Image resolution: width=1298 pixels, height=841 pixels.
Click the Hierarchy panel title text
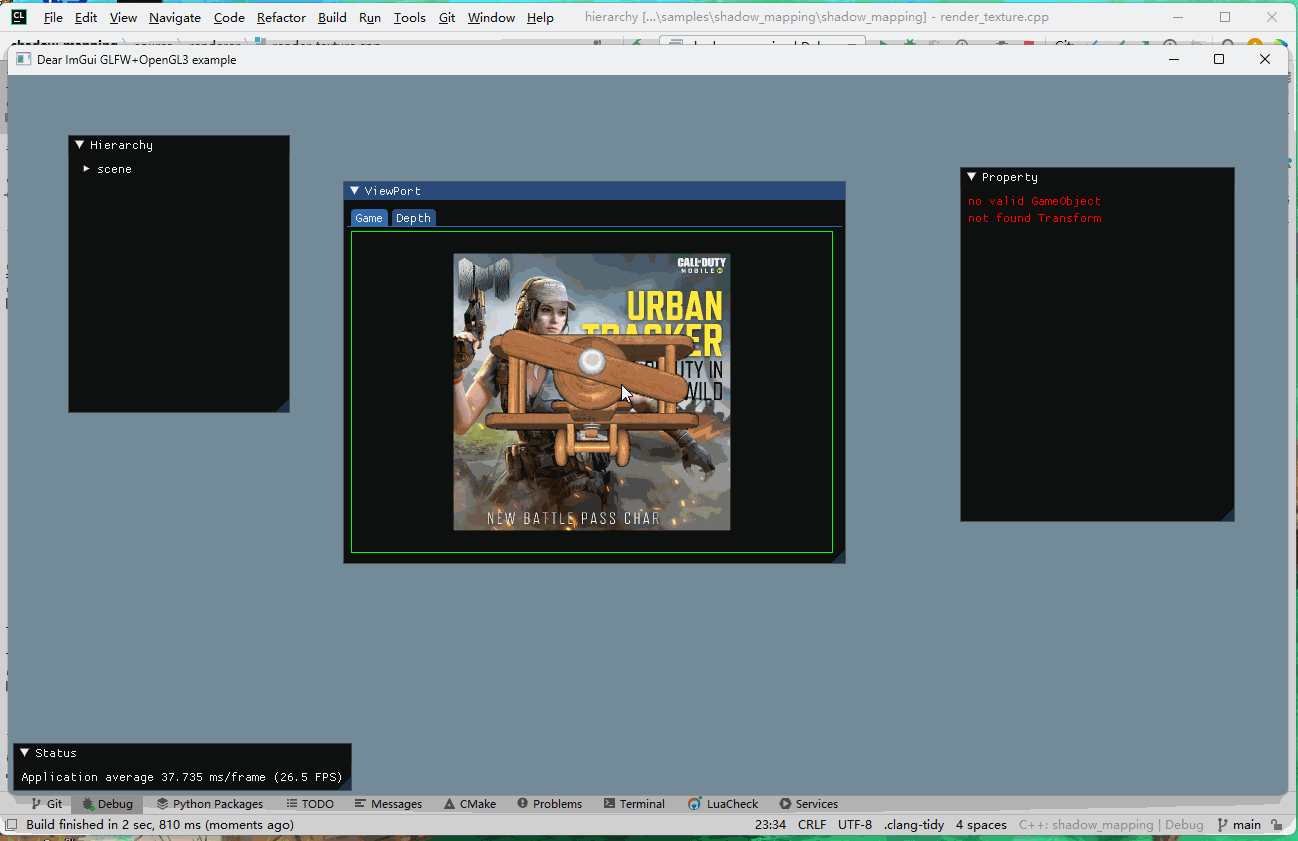pyautogui.click(x=121, y=145)
